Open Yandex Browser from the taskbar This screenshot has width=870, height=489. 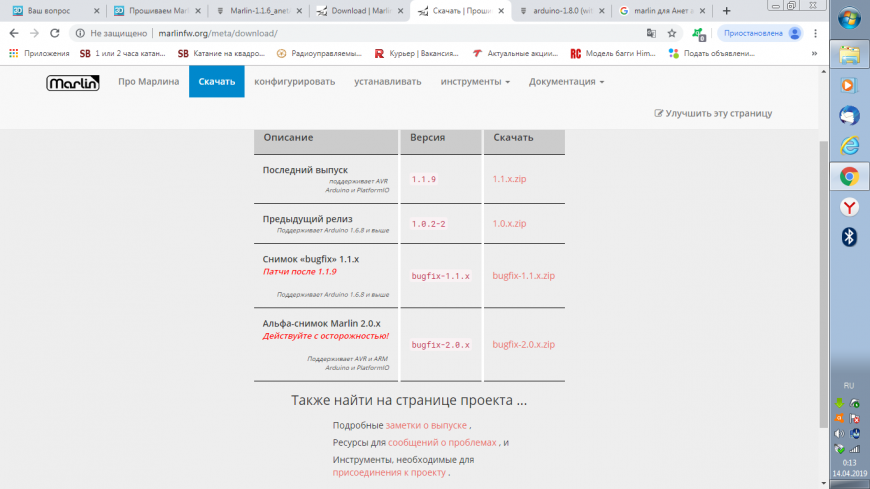click(x=849, y=207)
